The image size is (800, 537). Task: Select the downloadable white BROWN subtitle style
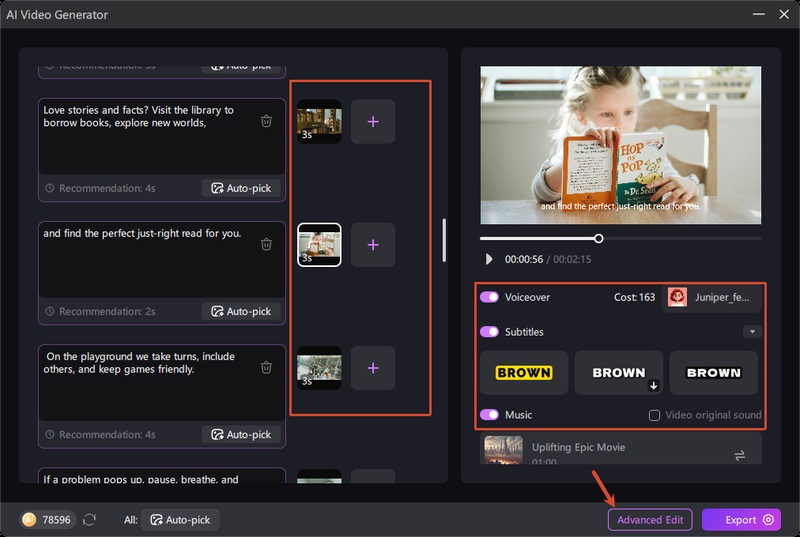pyautogui.click(x=619, y=373)
